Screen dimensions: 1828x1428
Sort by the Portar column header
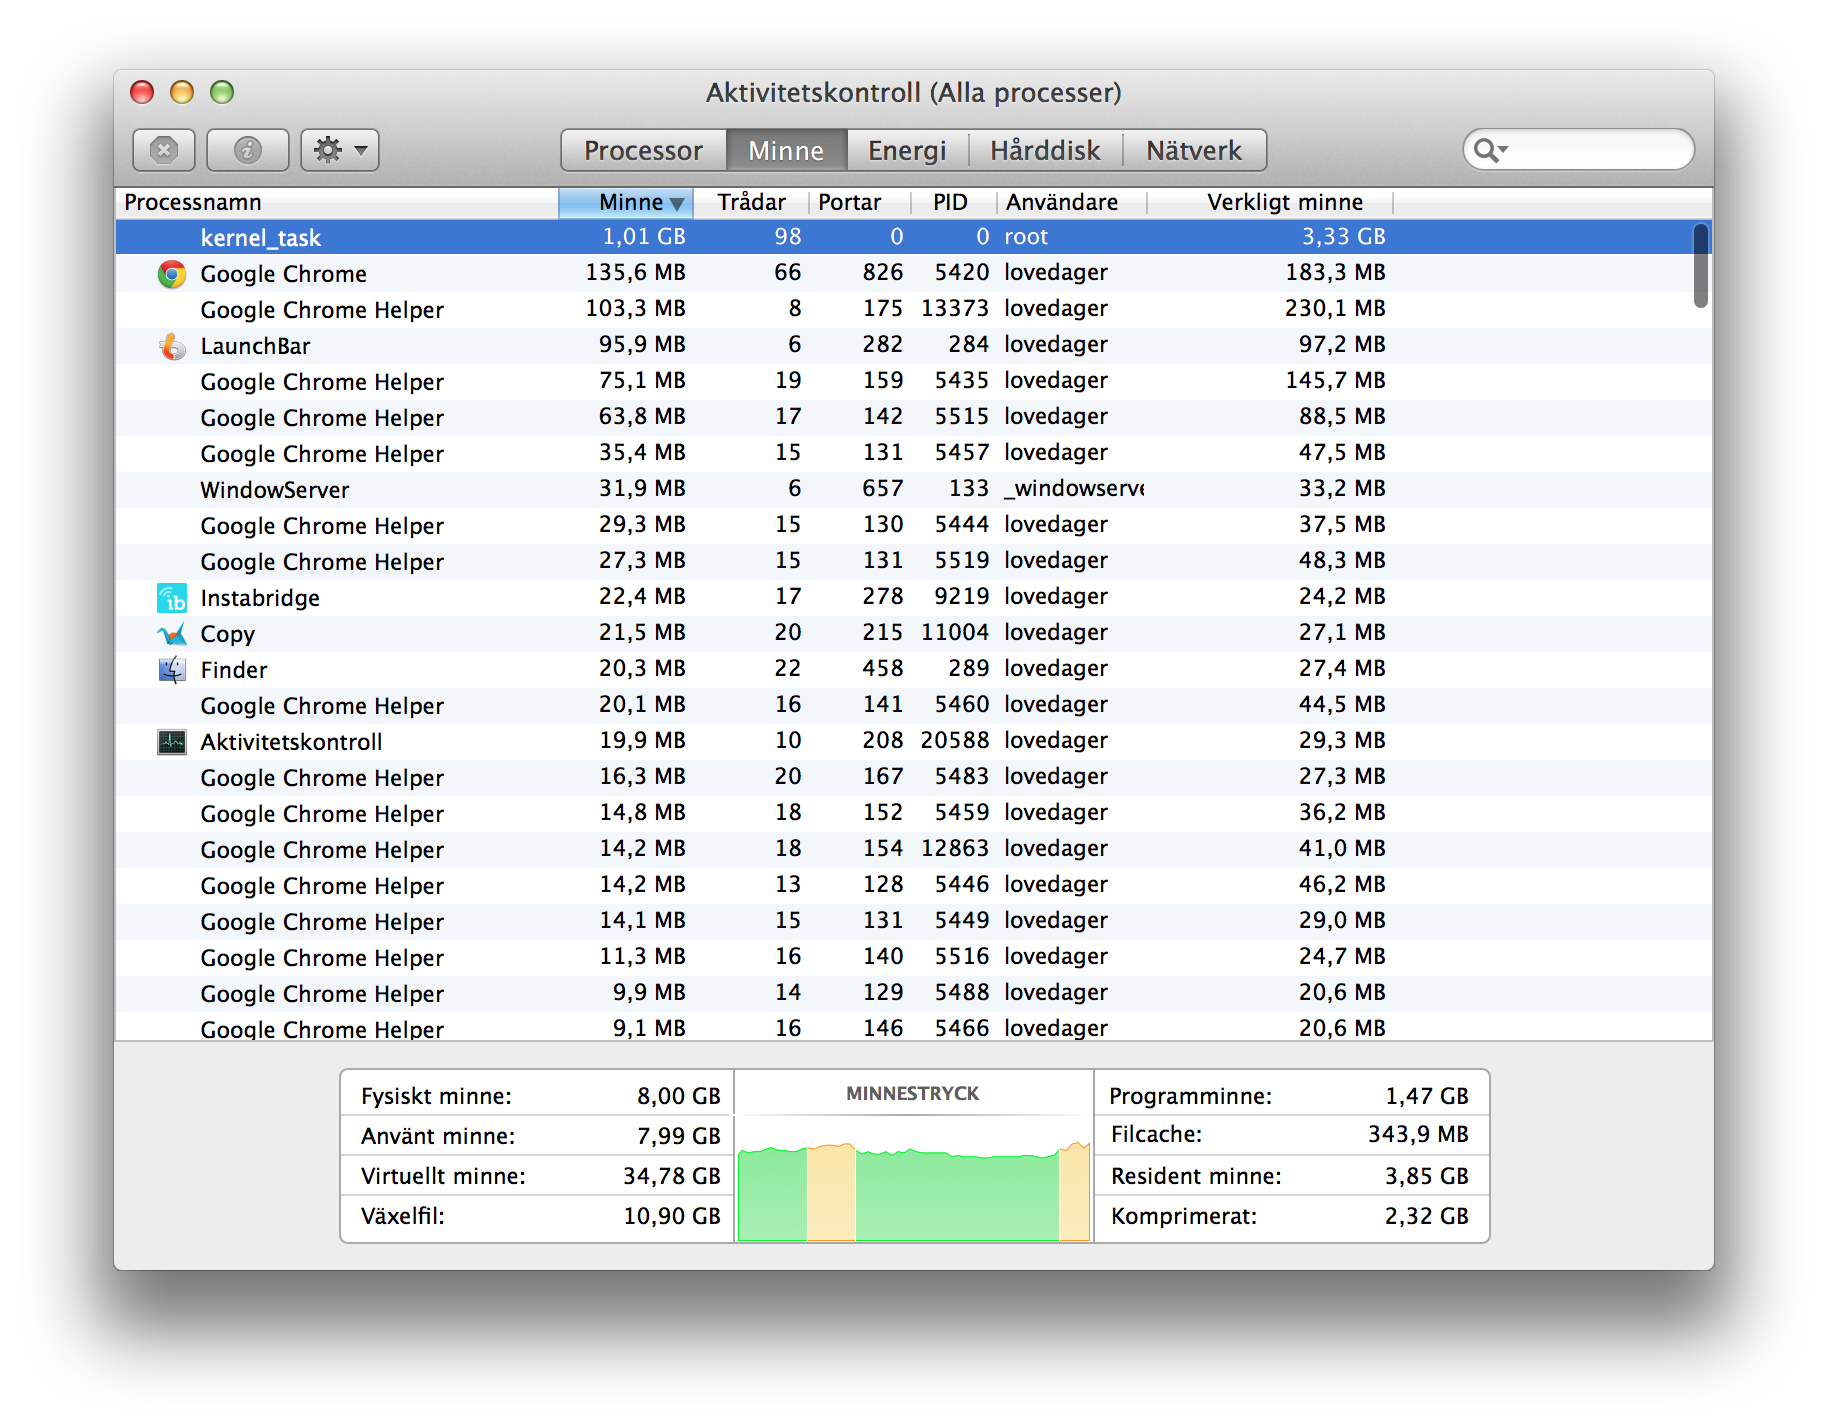click(x=860, y=202)
